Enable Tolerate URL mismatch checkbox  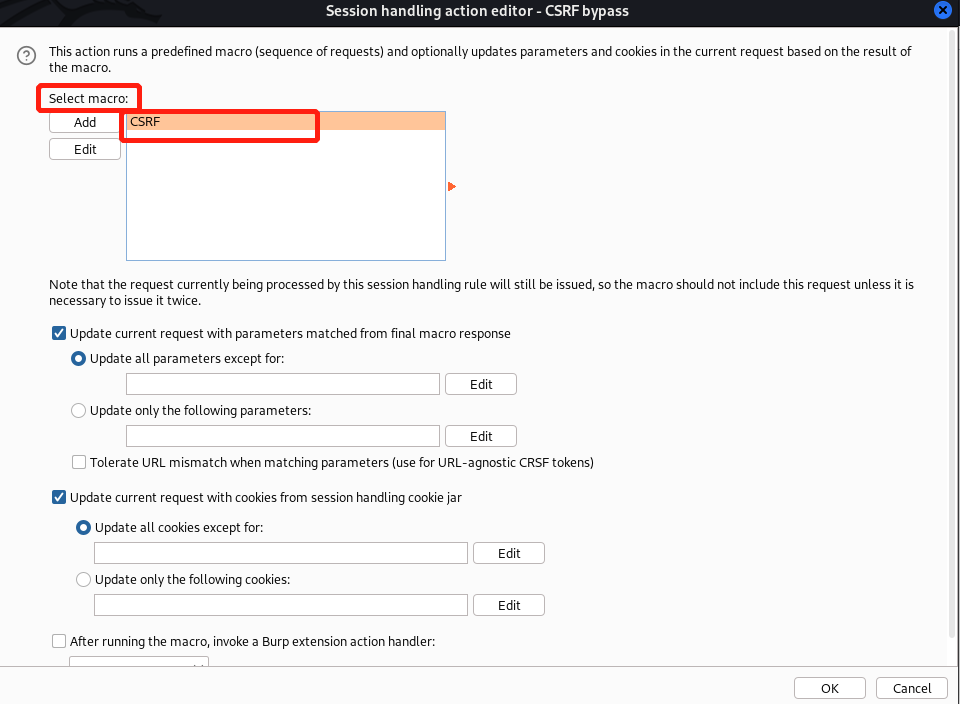click(79, 462)
